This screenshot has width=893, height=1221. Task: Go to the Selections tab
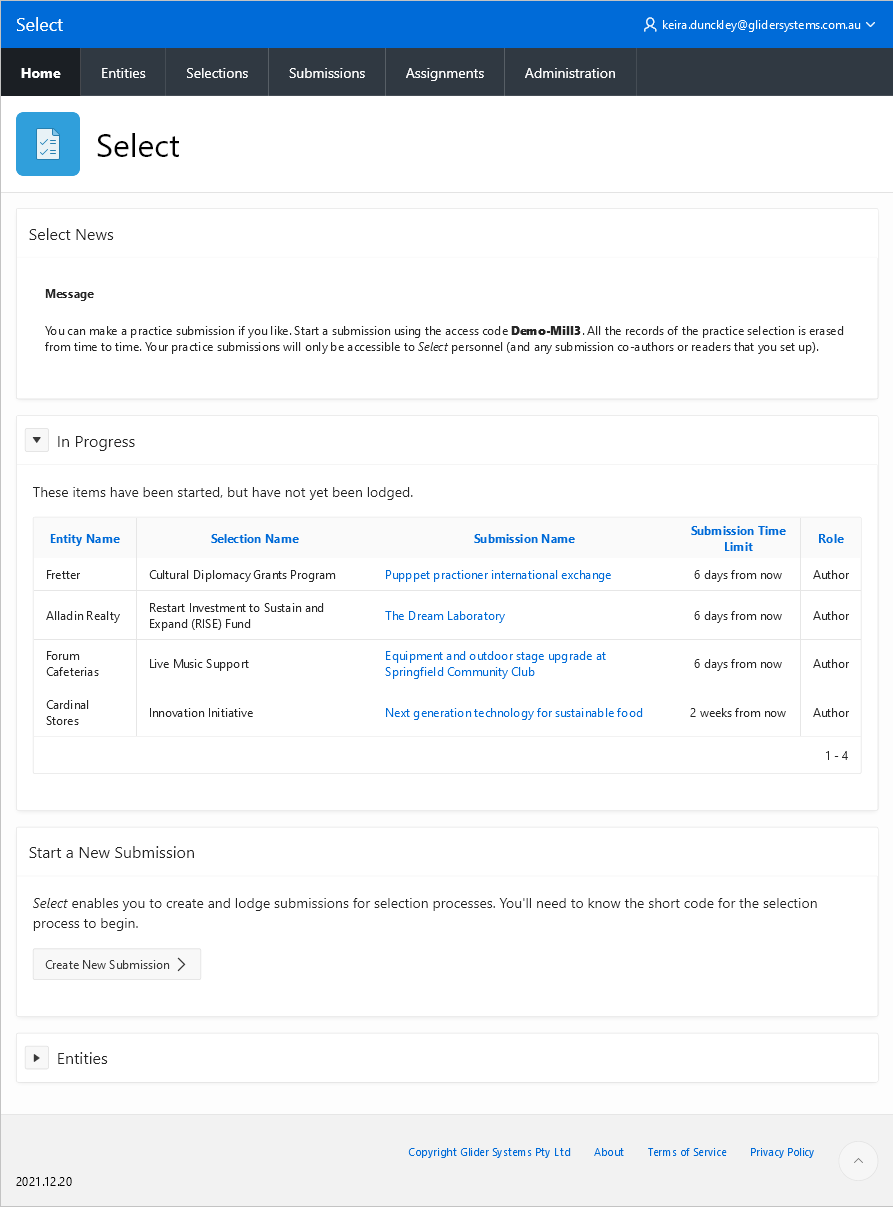coord(216,72)
